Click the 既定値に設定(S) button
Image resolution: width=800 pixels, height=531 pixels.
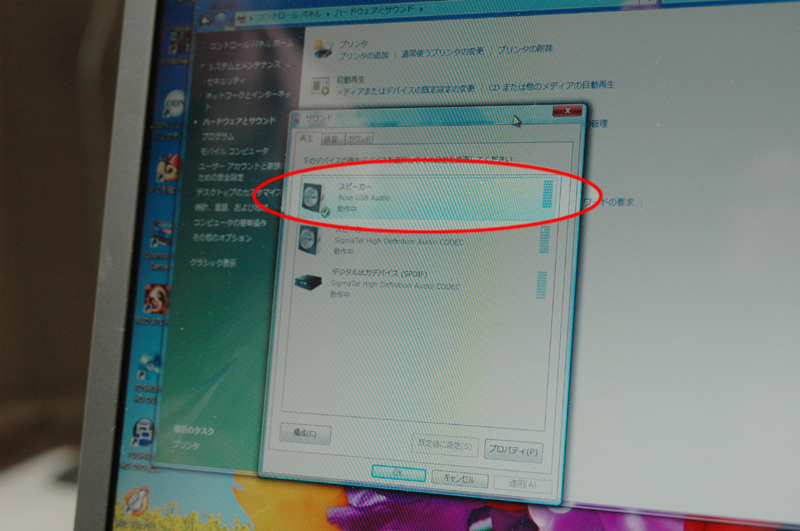pos(445,445)
